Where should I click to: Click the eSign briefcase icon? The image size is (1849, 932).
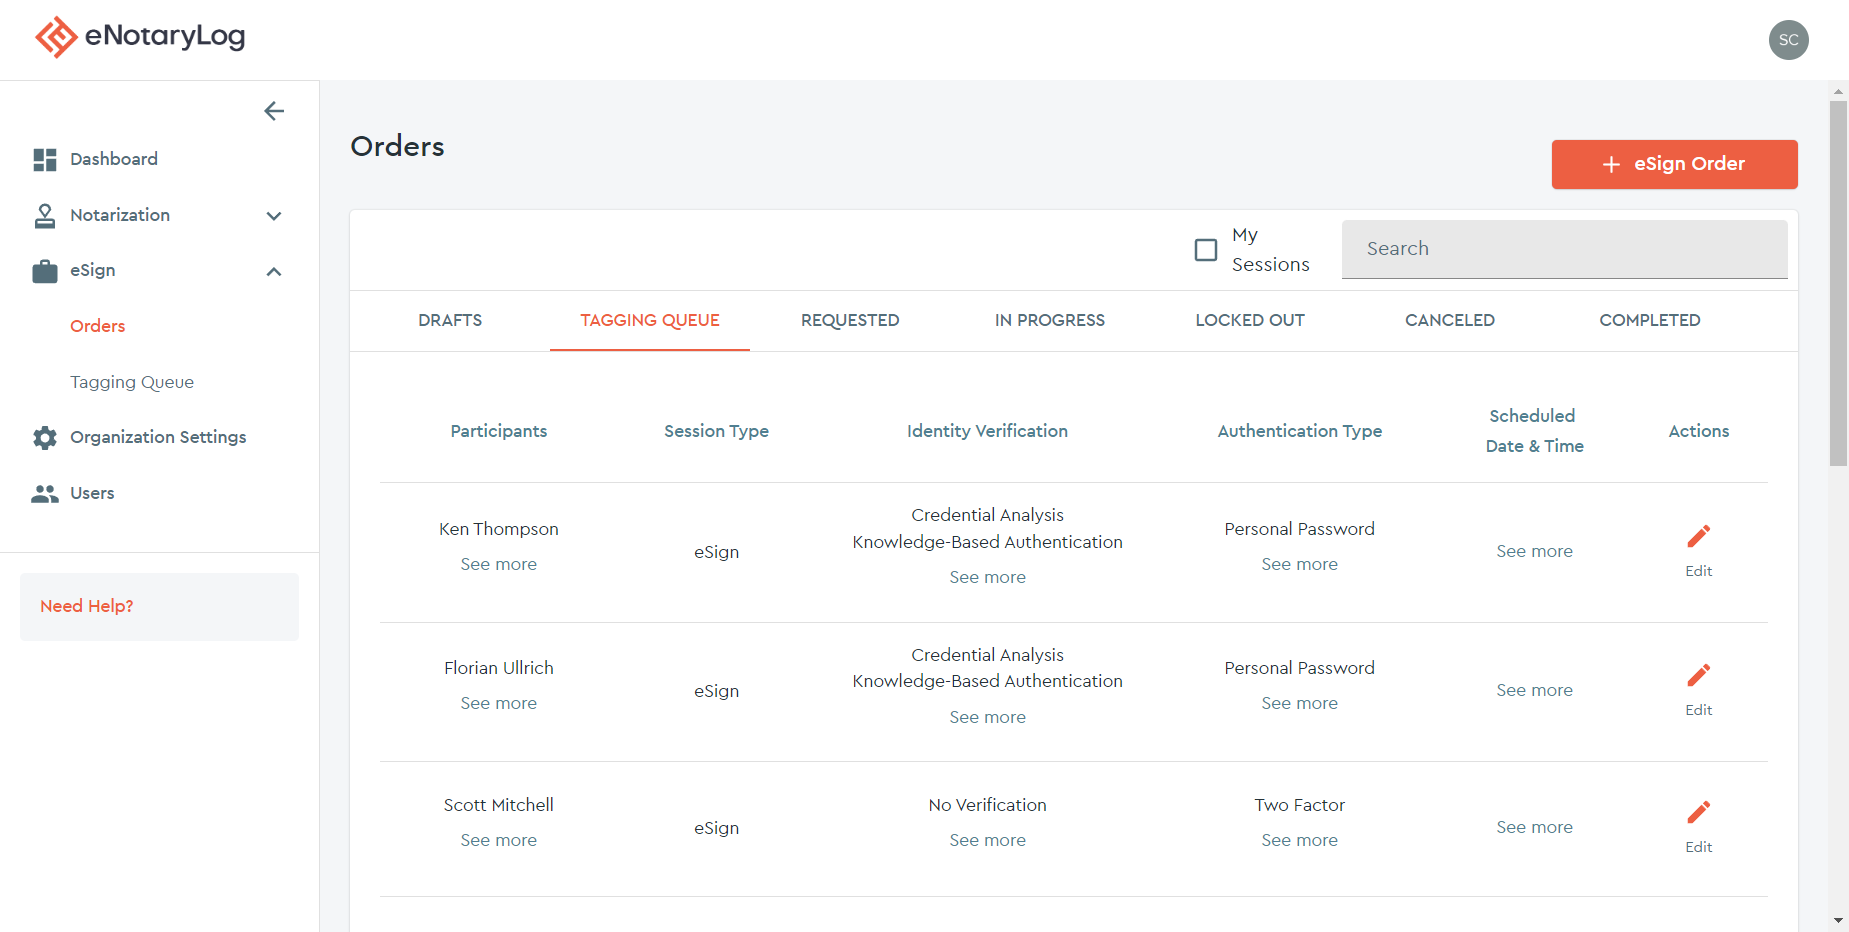[45, 271]
